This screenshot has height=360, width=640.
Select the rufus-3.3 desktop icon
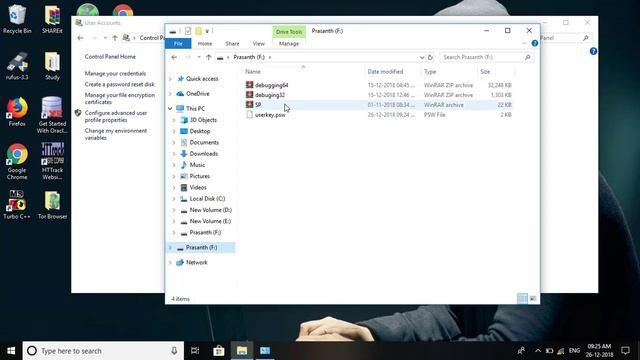(17, 66)
